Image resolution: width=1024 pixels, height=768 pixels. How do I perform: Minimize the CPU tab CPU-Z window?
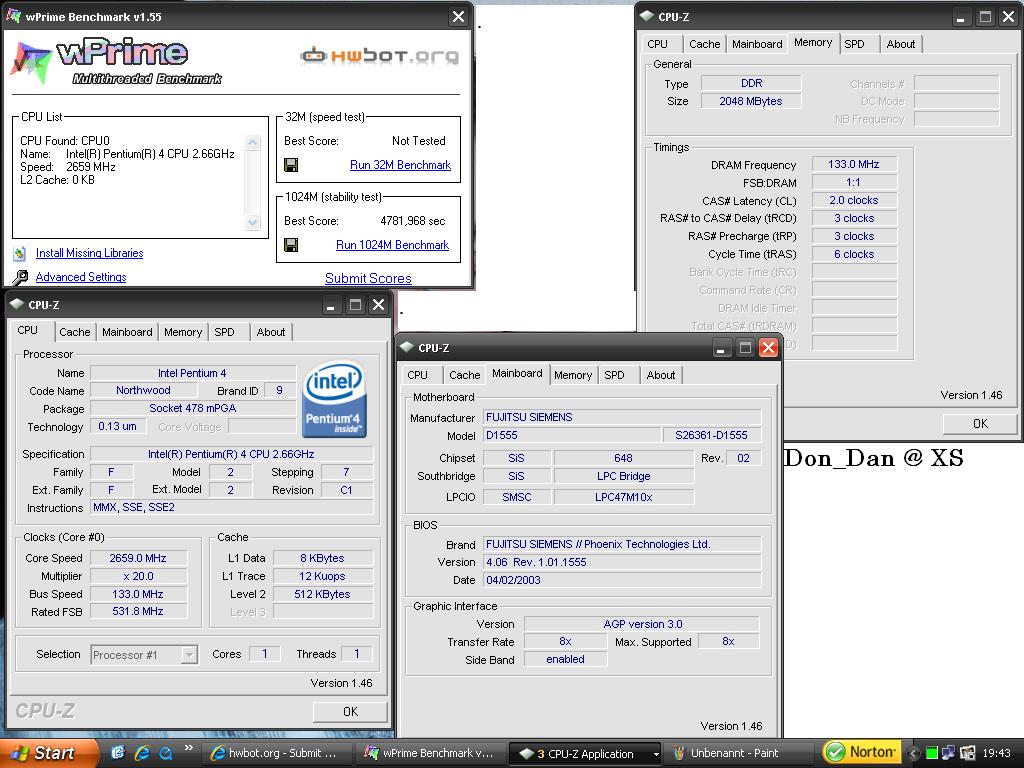tap(331, 305)
